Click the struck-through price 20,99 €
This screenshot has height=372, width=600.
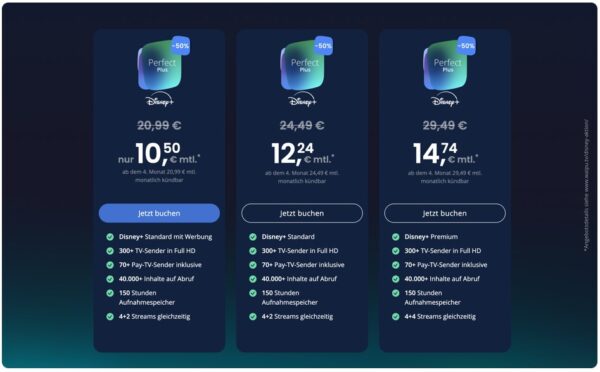(x=159, y=125)
